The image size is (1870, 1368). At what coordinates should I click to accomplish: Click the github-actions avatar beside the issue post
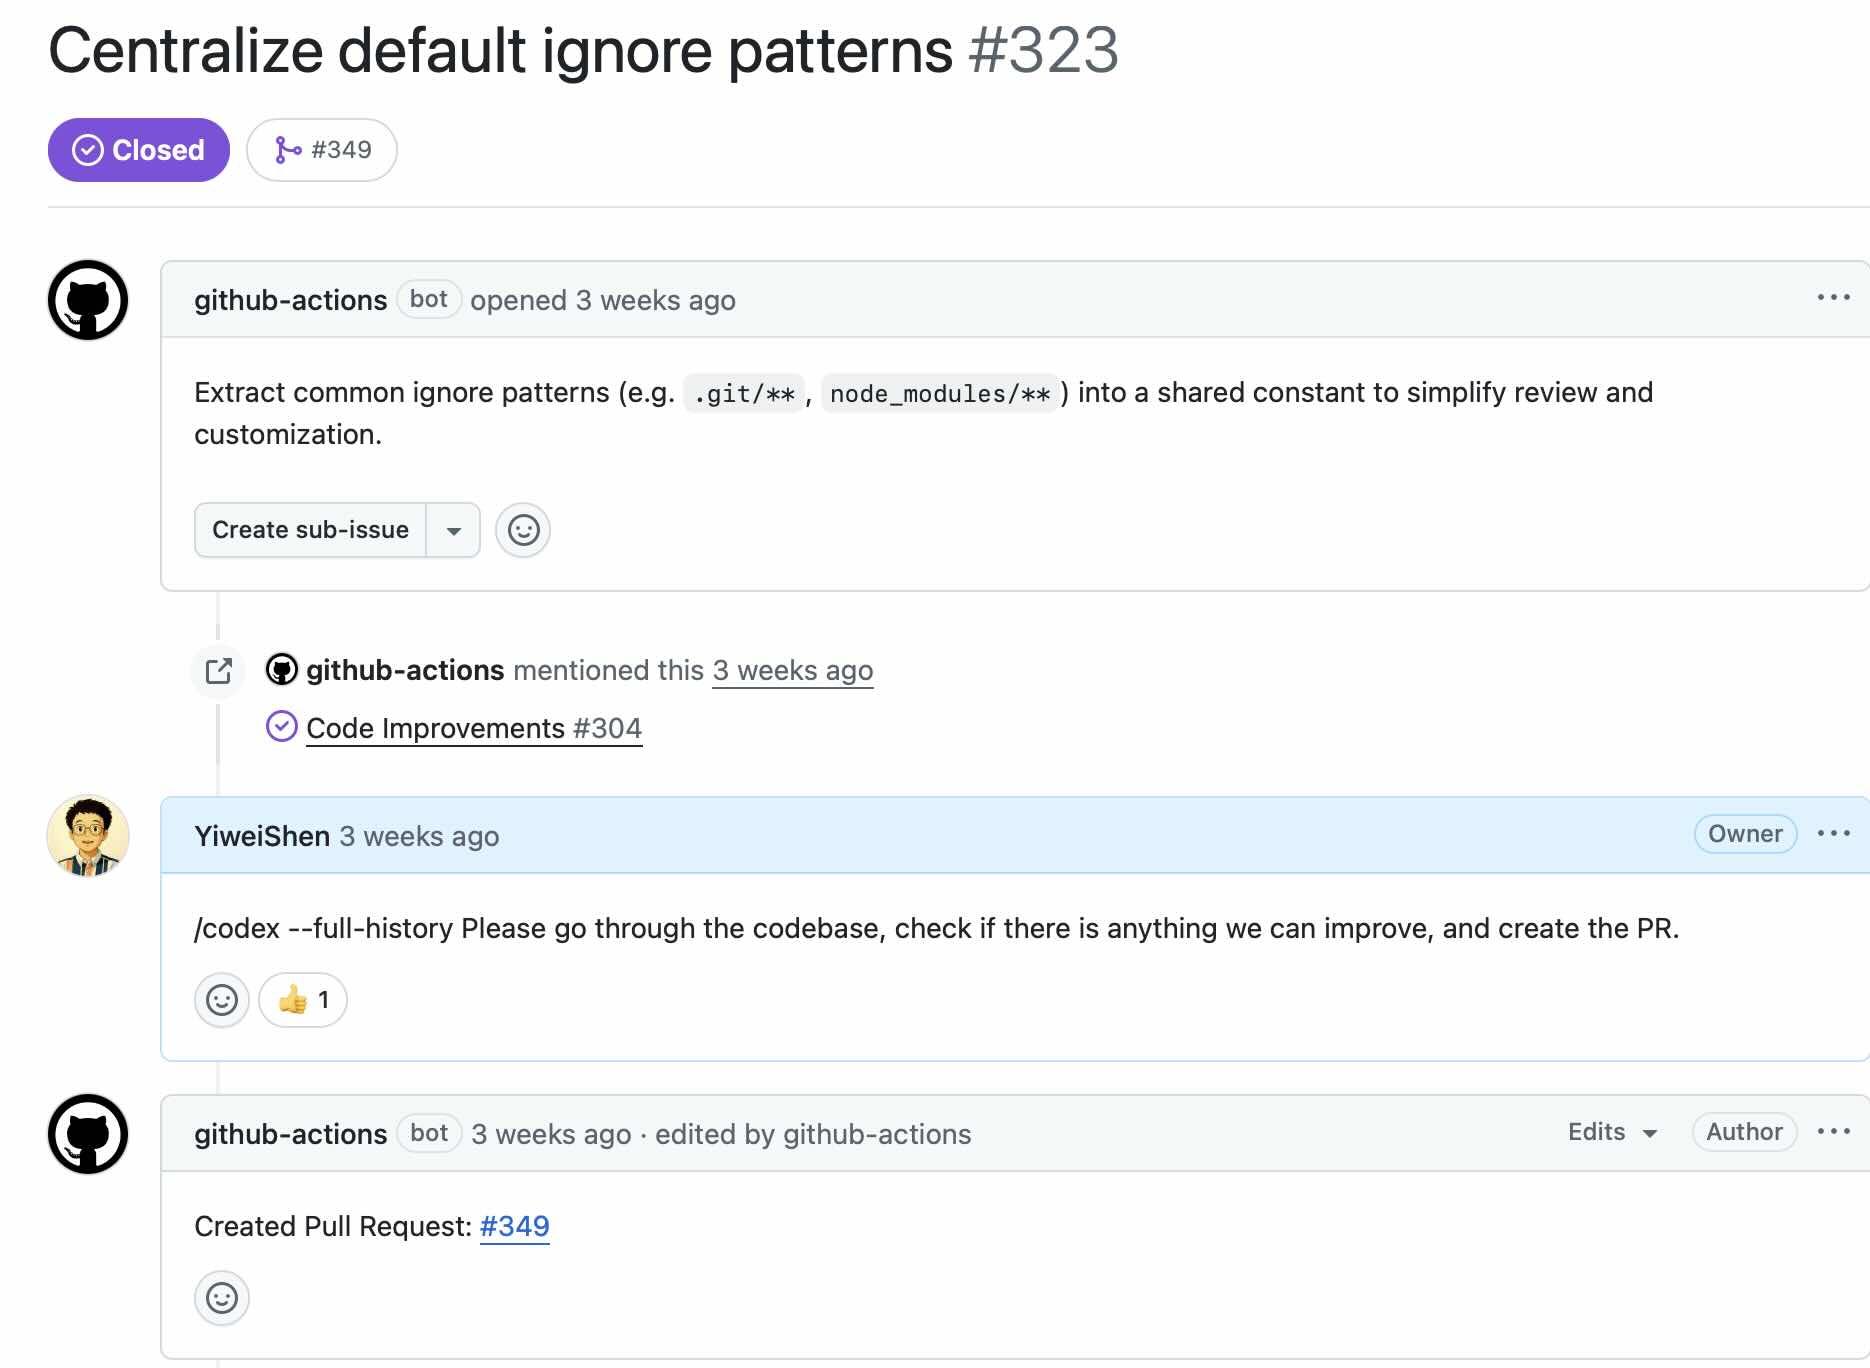pos(88,300)
